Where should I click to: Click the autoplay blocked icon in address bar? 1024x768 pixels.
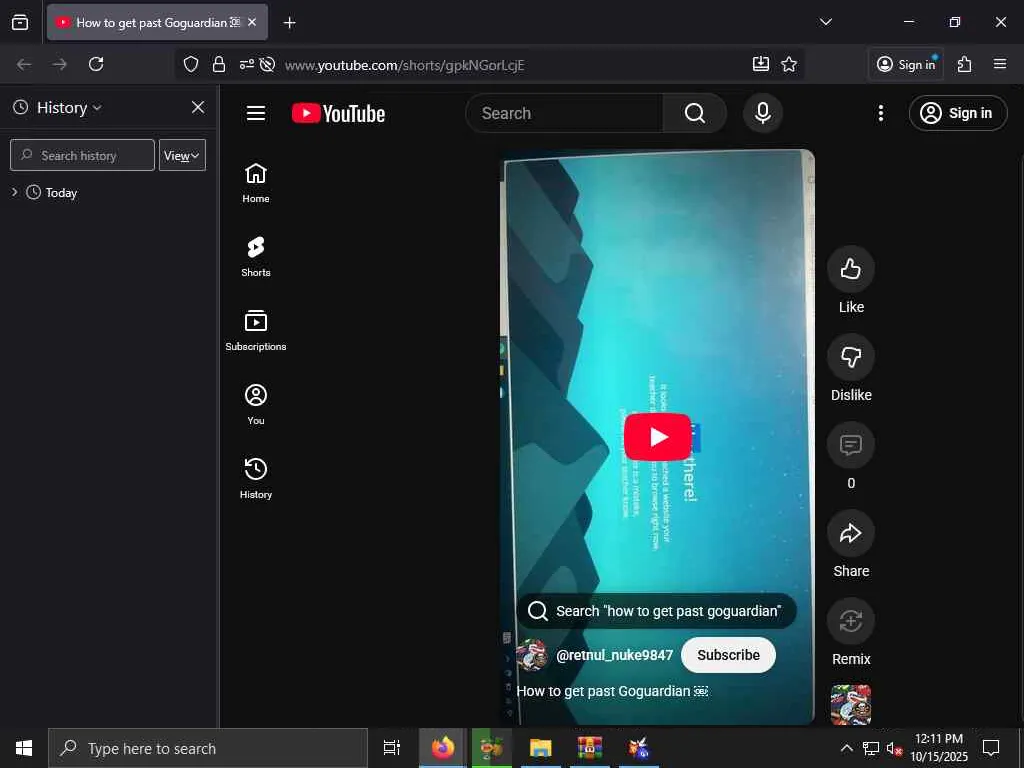[267, 64]
